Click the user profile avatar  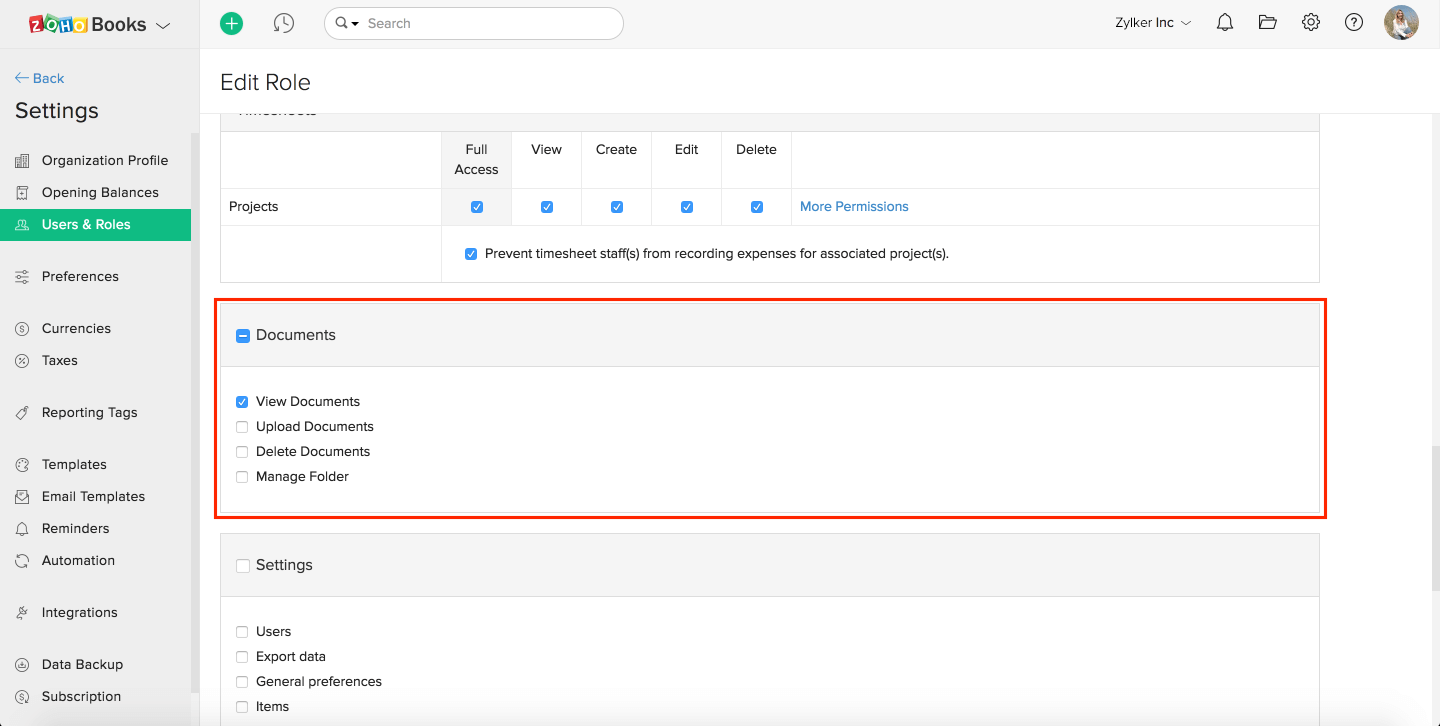pos(1401,23)
